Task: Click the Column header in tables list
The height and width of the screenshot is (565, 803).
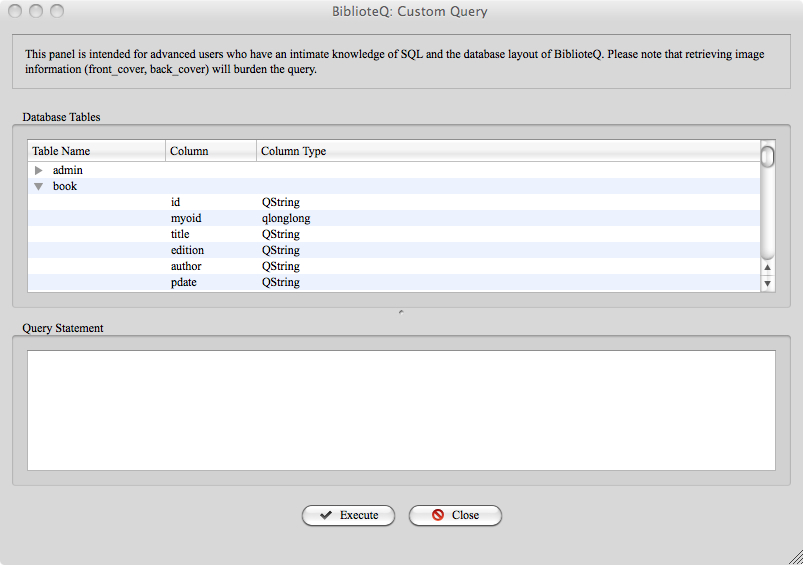Action: pos(211,151)
